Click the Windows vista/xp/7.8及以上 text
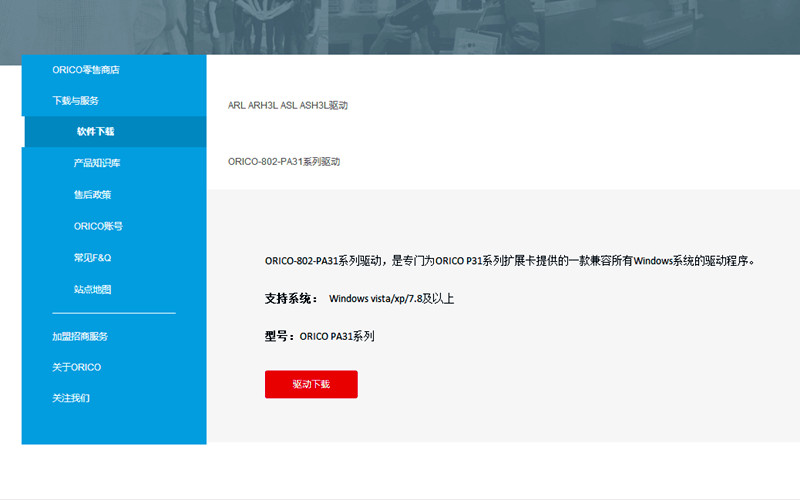Image resolution: width=800 pixels, height=500 pixels. pyautogui.click(x=391, y=298)
